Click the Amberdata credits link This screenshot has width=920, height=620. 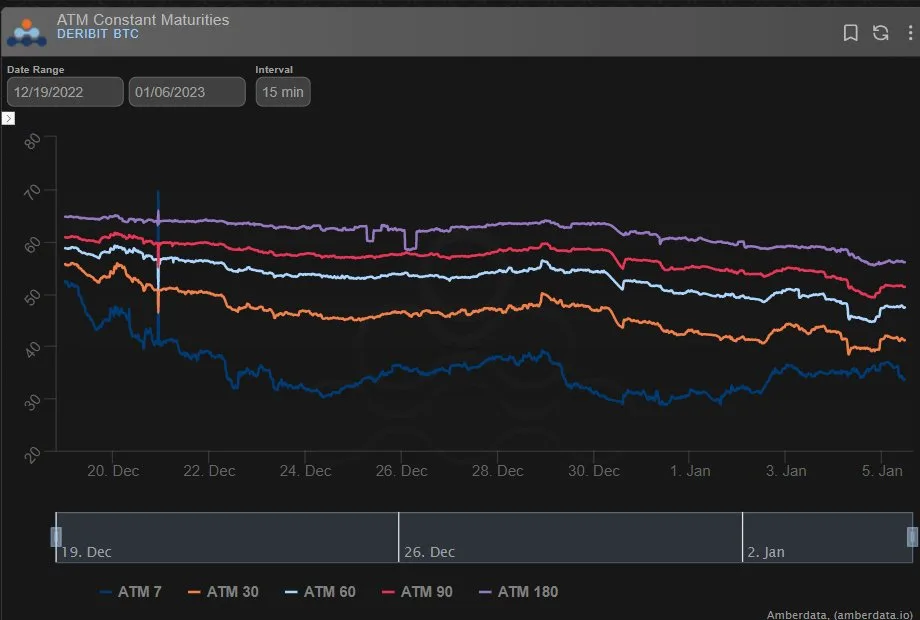[x=840, y=615]
